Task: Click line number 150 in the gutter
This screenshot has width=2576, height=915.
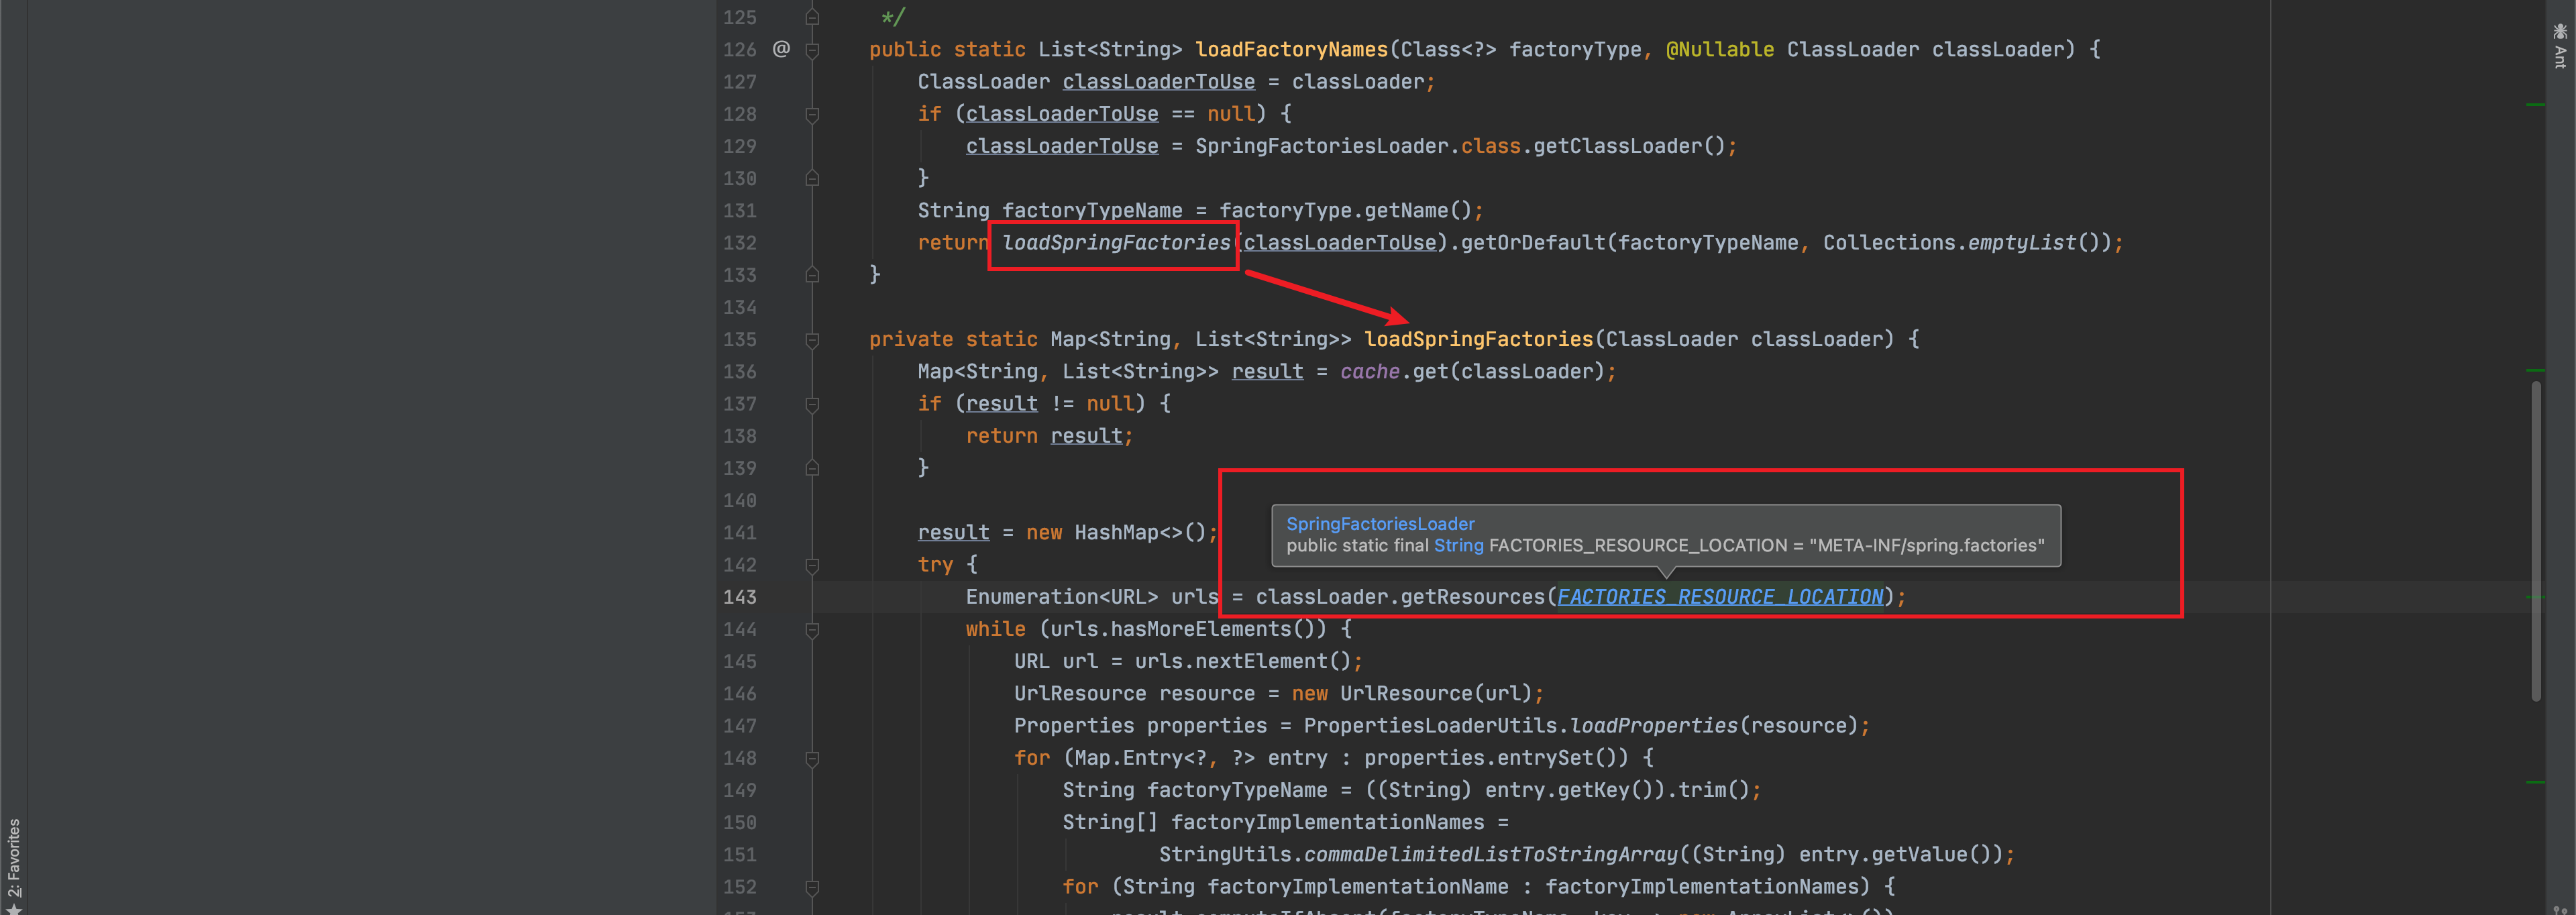Action: point(740,822)
